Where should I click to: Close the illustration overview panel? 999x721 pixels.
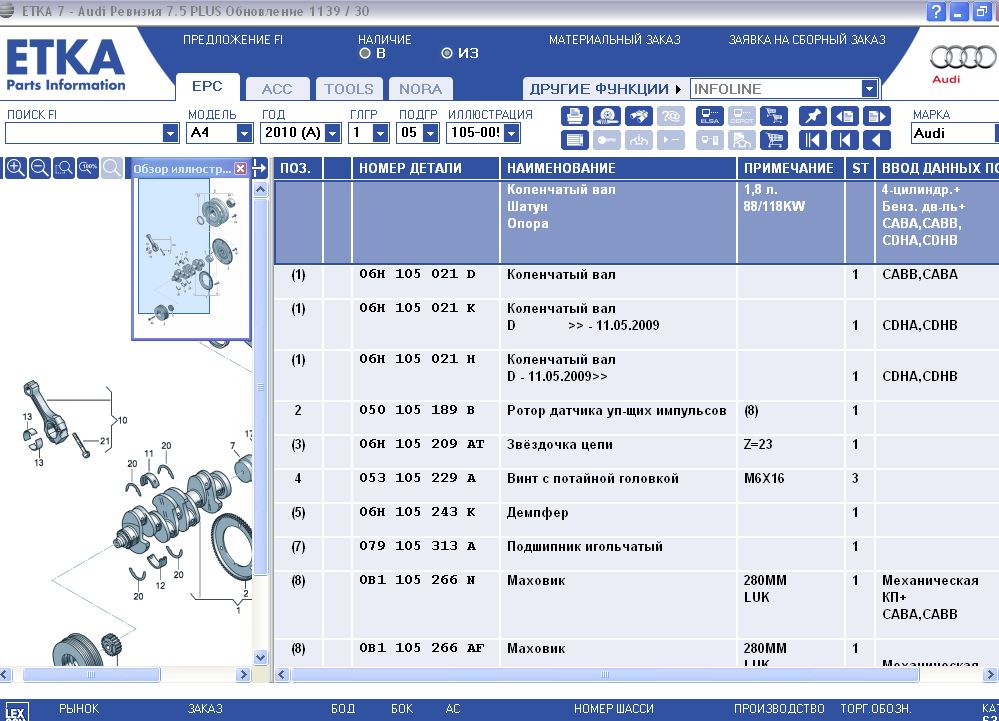pos(240,169)
